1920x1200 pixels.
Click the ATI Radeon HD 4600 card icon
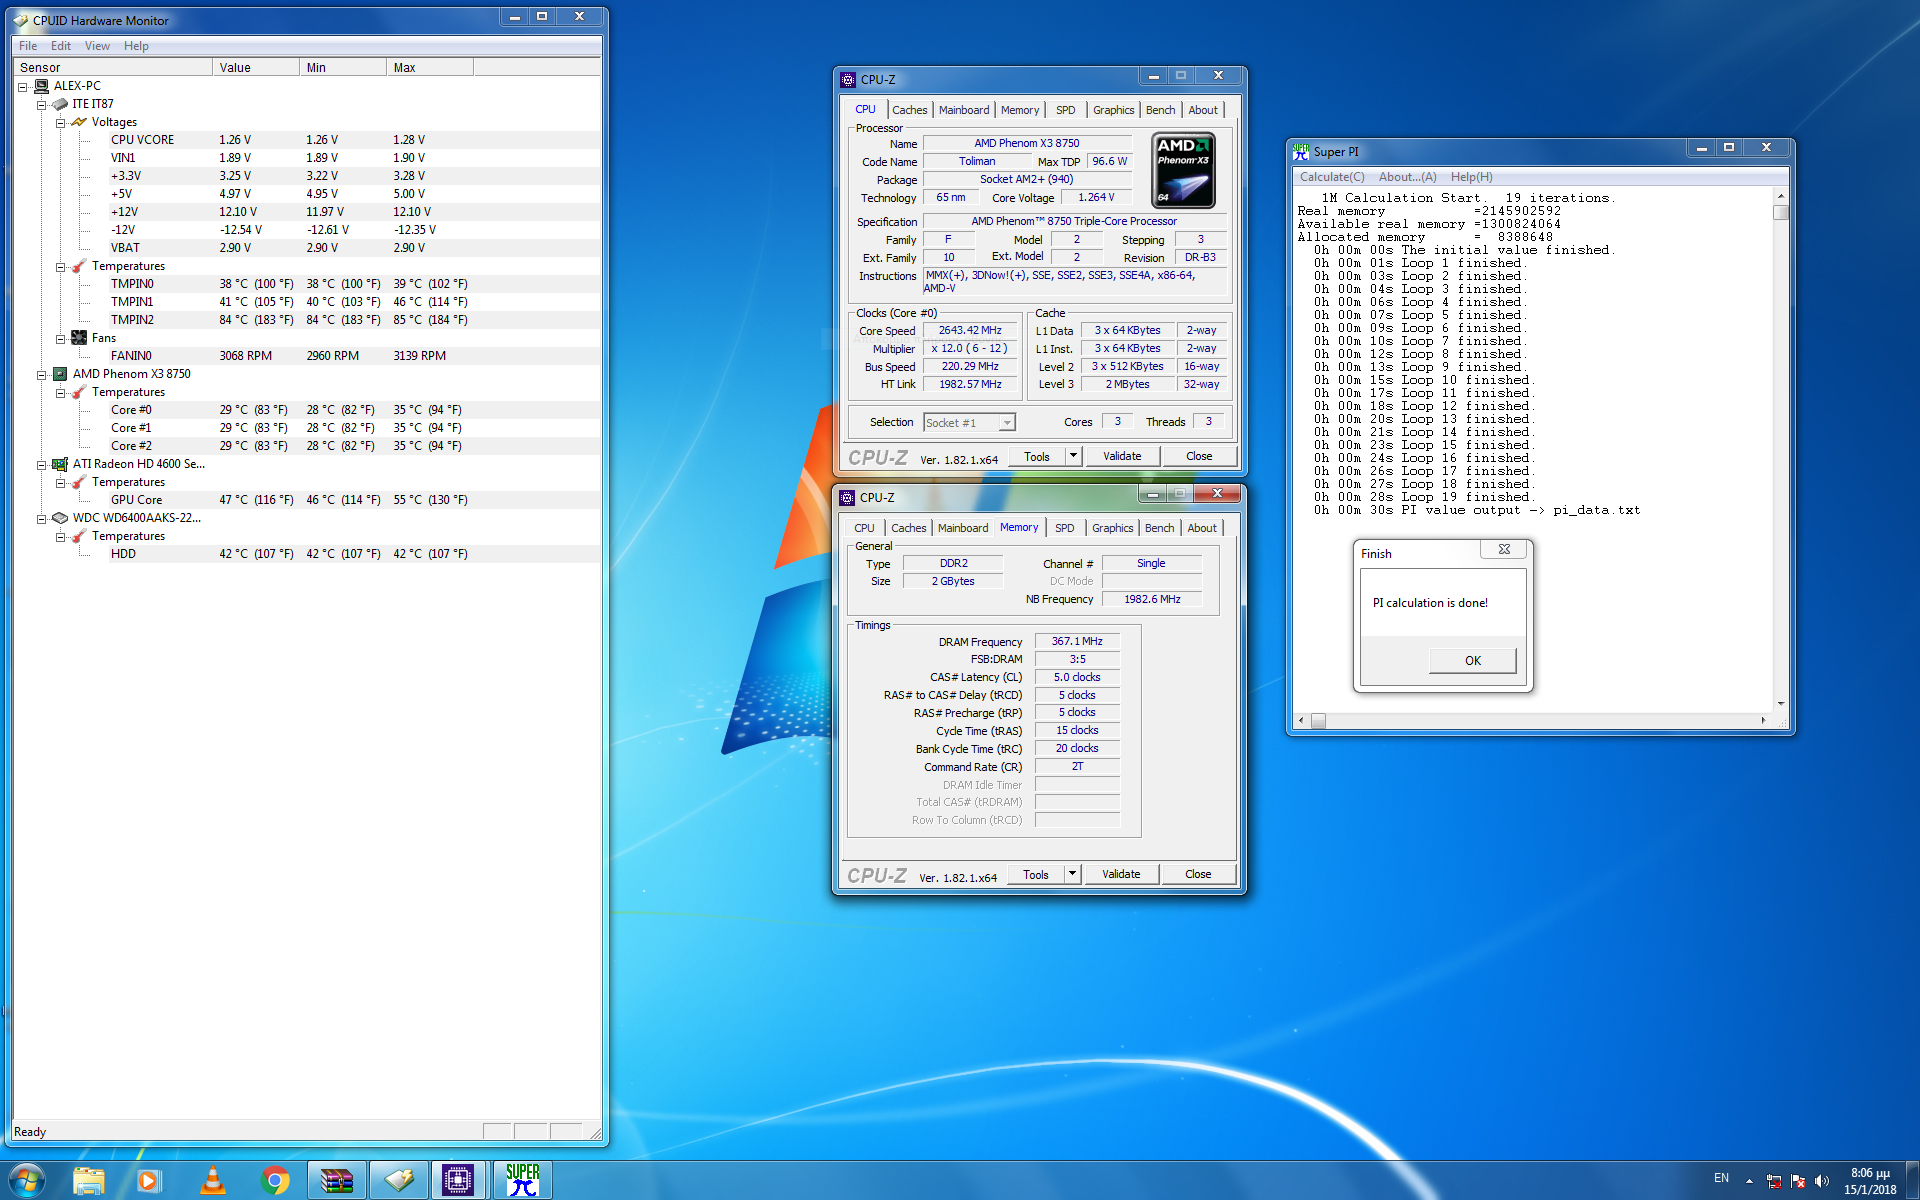pyautogui.click(x=60, y=464)
